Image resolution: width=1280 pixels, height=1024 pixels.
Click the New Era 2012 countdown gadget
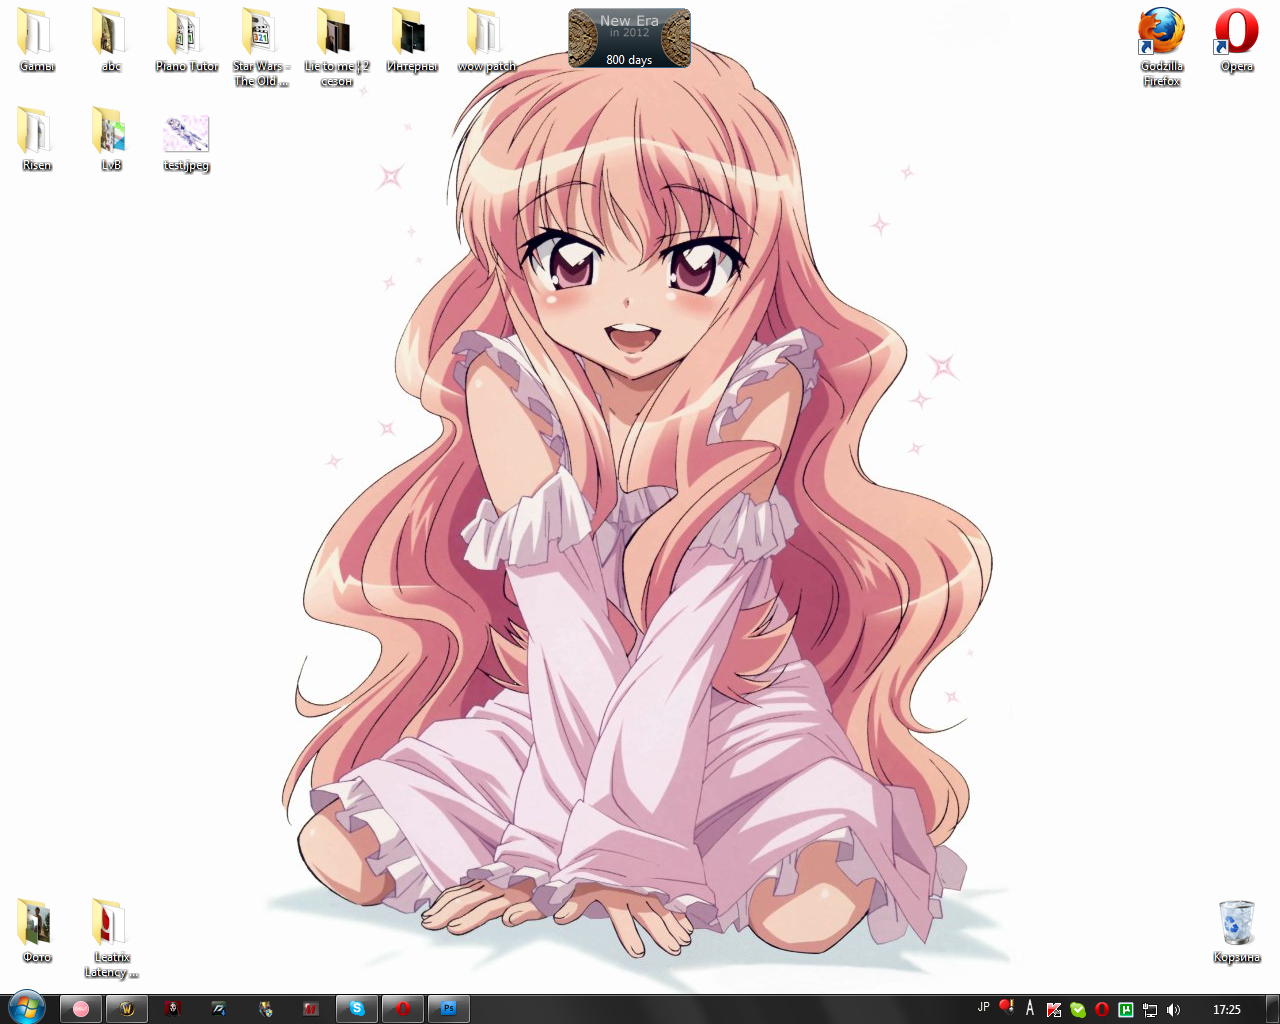coord(629,38)
